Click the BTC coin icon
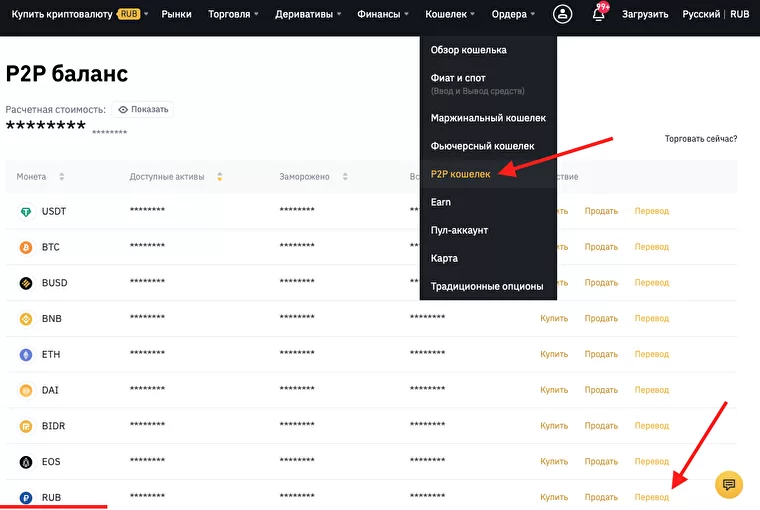760x510 pixels. coord(26,247)
